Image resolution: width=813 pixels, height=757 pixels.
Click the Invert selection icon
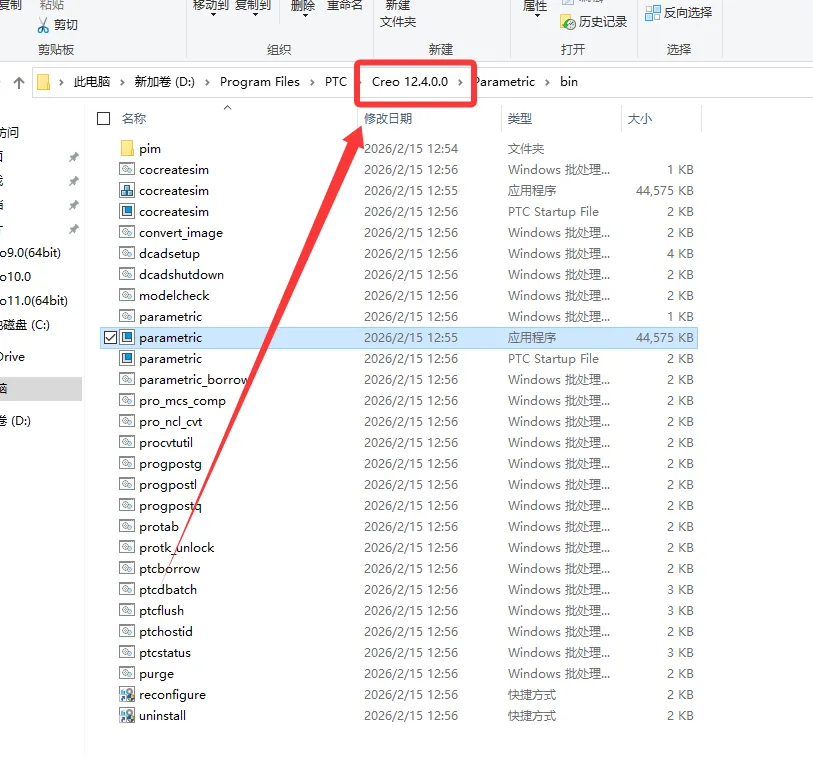point(652,13)
